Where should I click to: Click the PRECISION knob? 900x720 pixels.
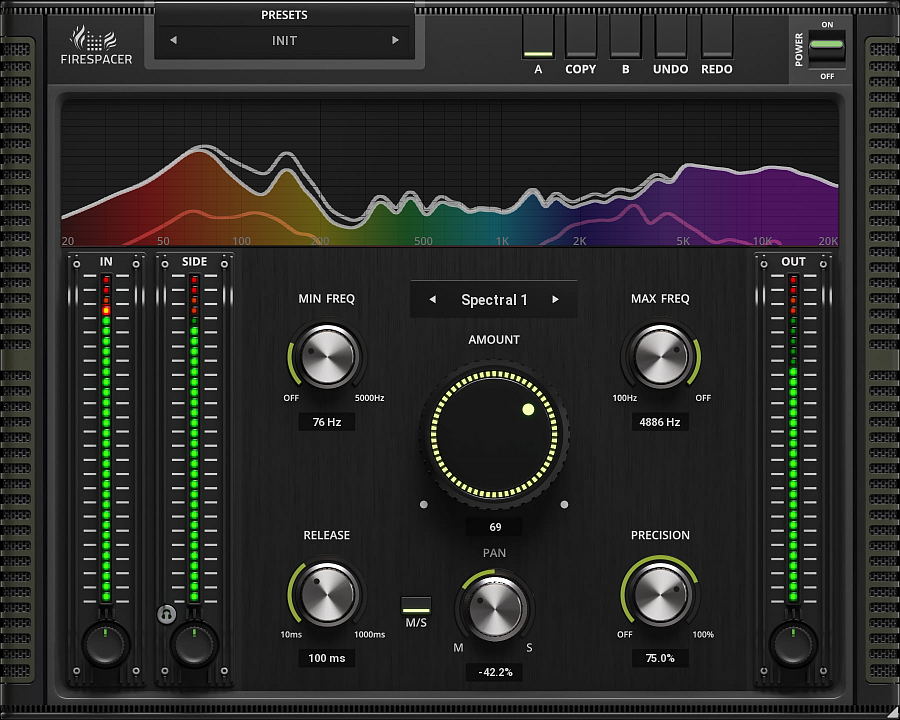pos(660,594)
